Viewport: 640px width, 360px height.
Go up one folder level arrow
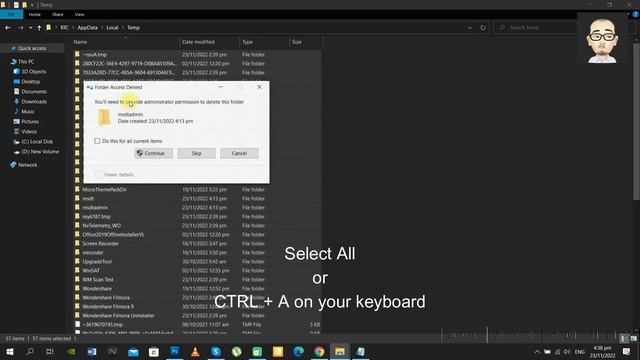pyautogui.click(x=39, y=27)
